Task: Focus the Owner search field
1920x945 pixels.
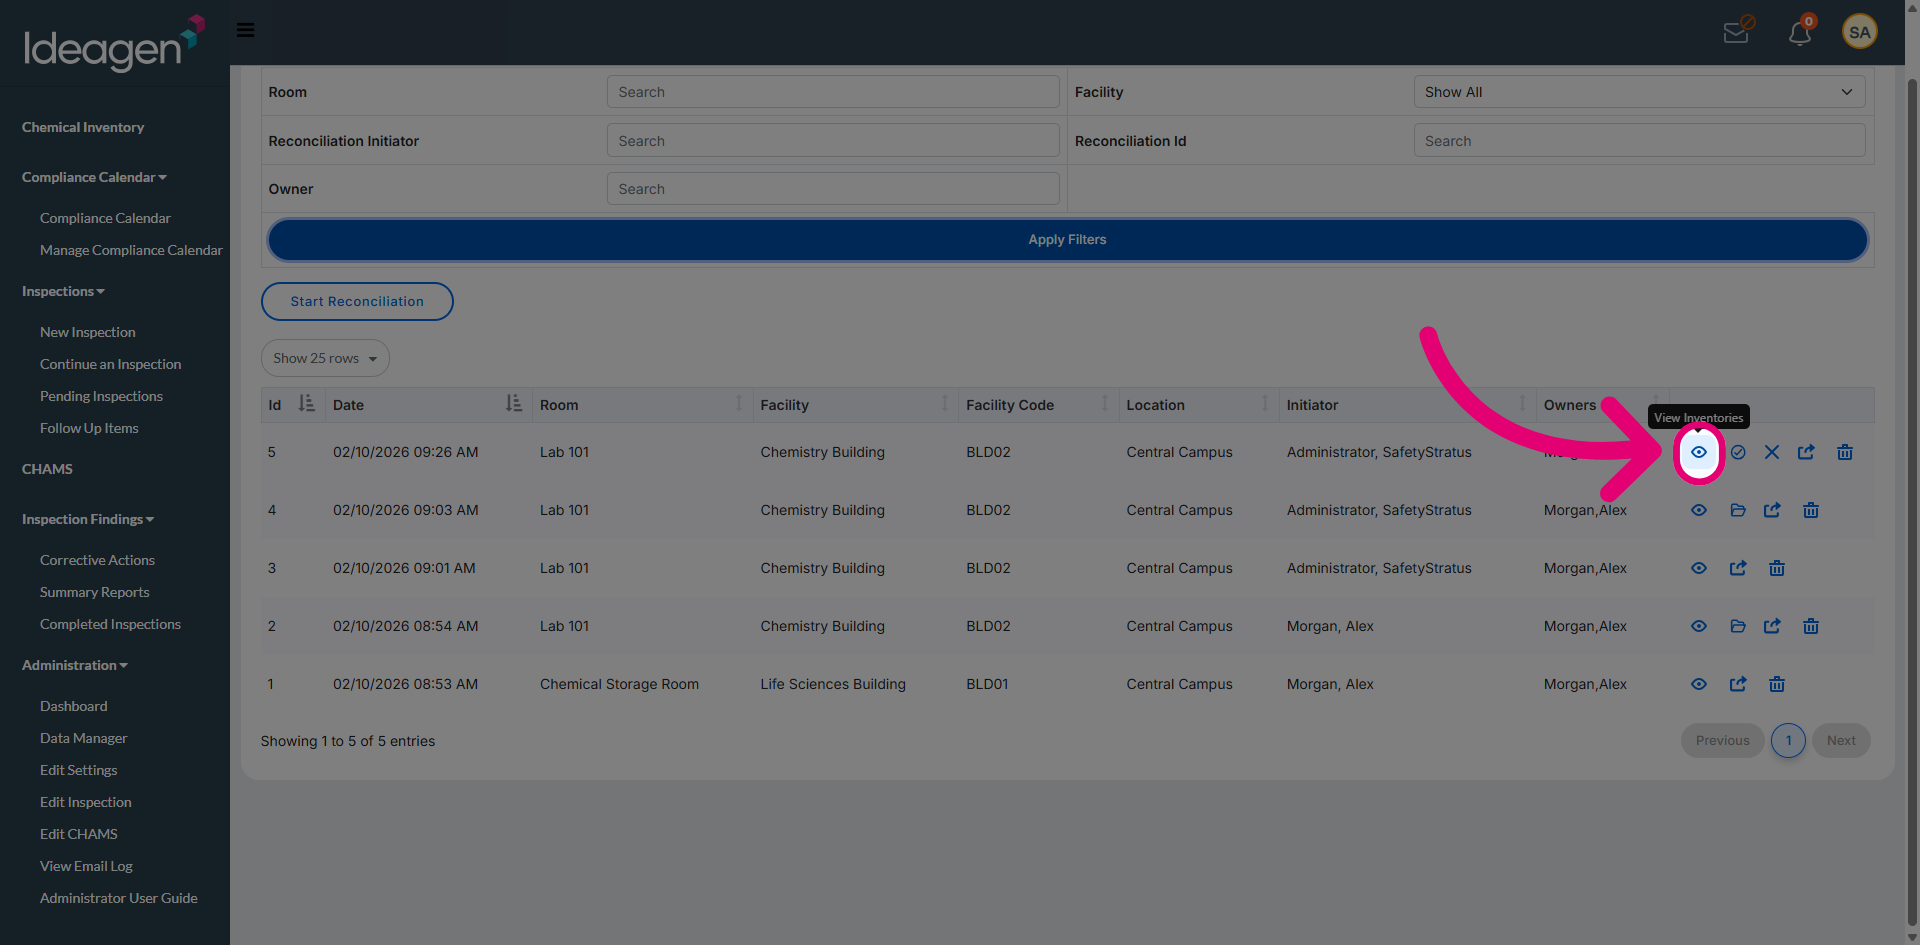Action: pos(833,189)
